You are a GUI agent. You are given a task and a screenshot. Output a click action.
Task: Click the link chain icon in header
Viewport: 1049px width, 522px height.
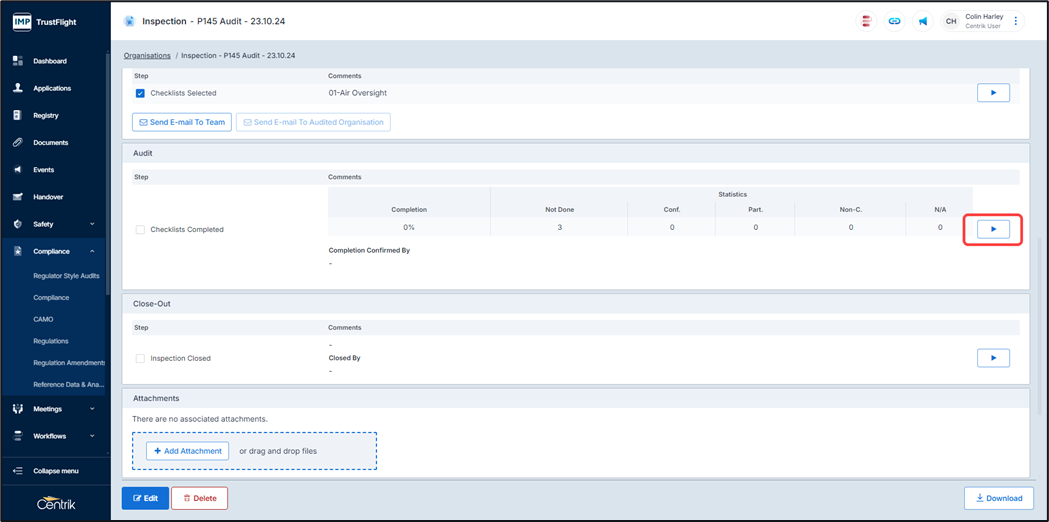pos(894,21)
